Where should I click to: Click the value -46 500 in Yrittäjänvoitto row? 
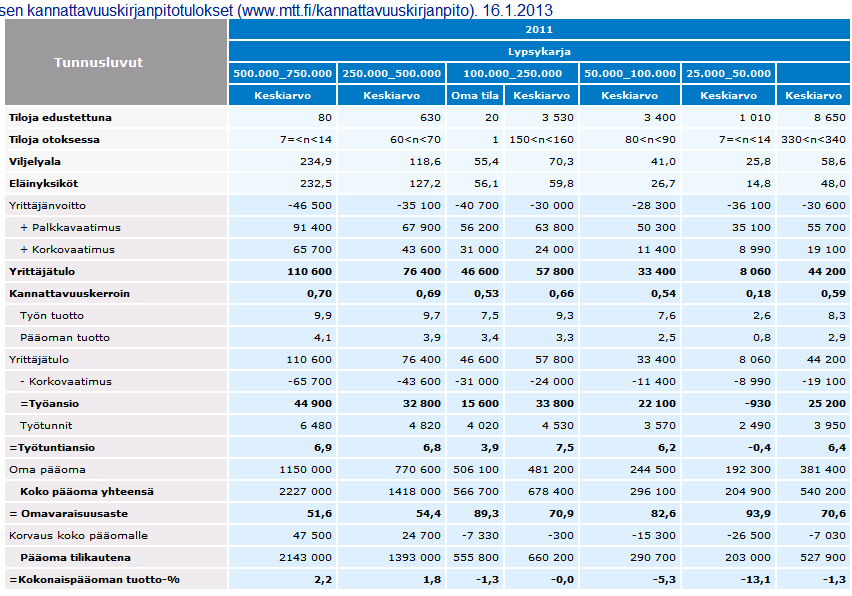pos(310,205)
